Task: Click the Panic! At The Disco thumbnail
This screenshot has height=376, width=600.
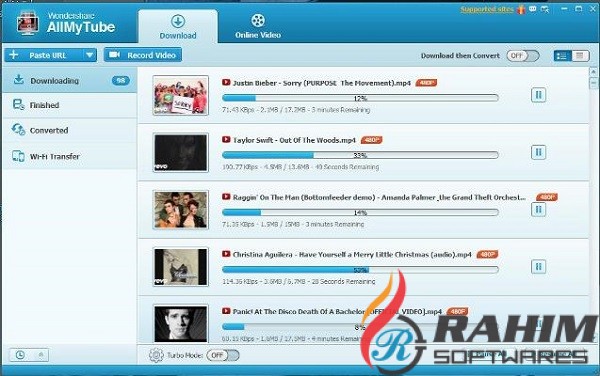Action: pos(181,324)
